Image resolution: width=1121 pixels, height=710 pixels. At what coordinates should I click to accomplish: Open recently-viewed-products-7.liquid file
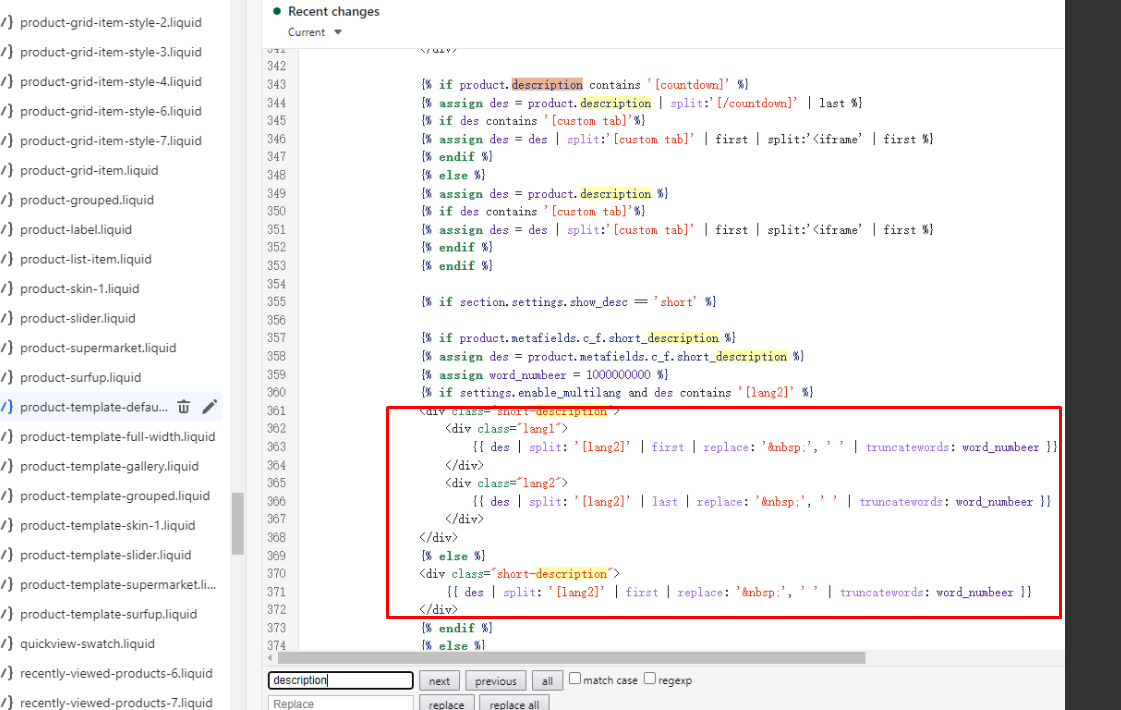click(117, 703)
